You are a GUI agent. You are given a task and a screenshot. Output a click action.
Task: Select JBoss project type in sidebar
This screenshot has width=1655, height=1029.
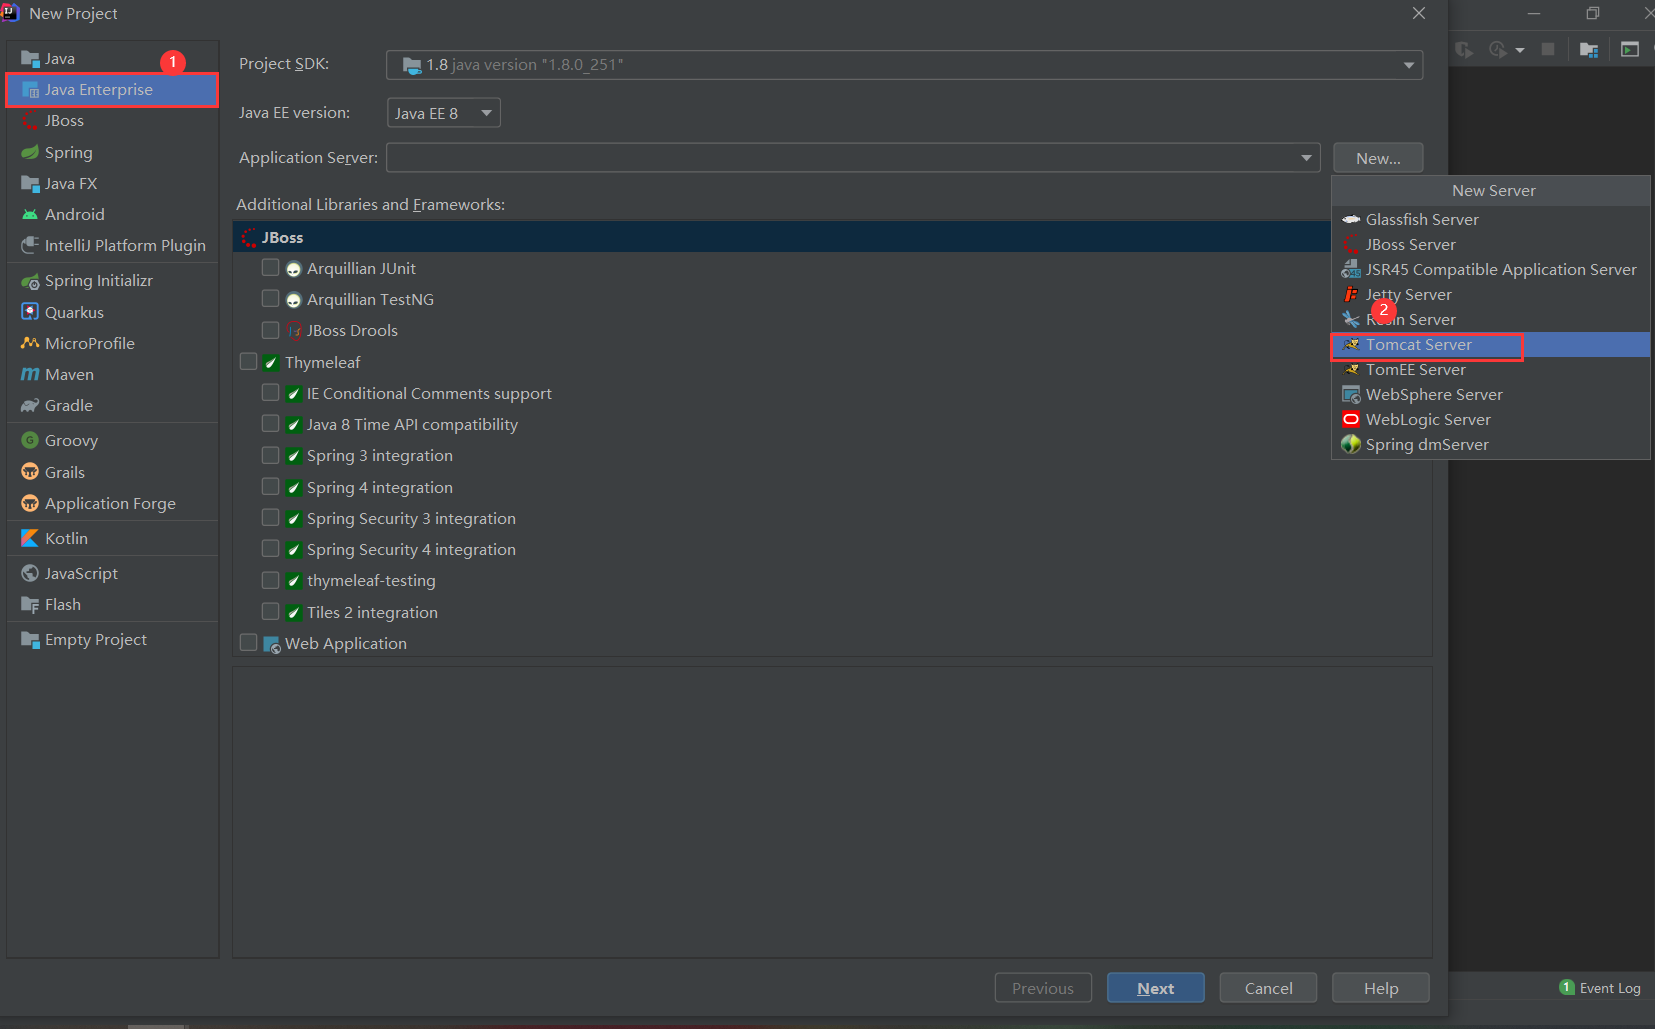(112, 121)
